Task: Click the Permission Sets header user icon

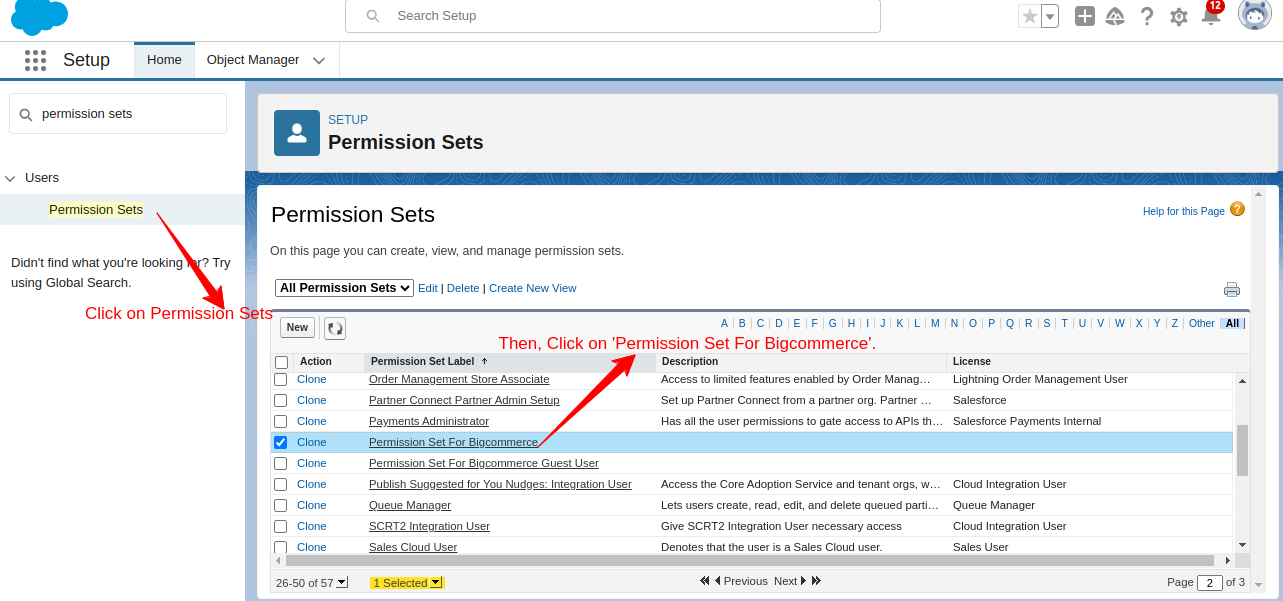Action: (297, 133)
